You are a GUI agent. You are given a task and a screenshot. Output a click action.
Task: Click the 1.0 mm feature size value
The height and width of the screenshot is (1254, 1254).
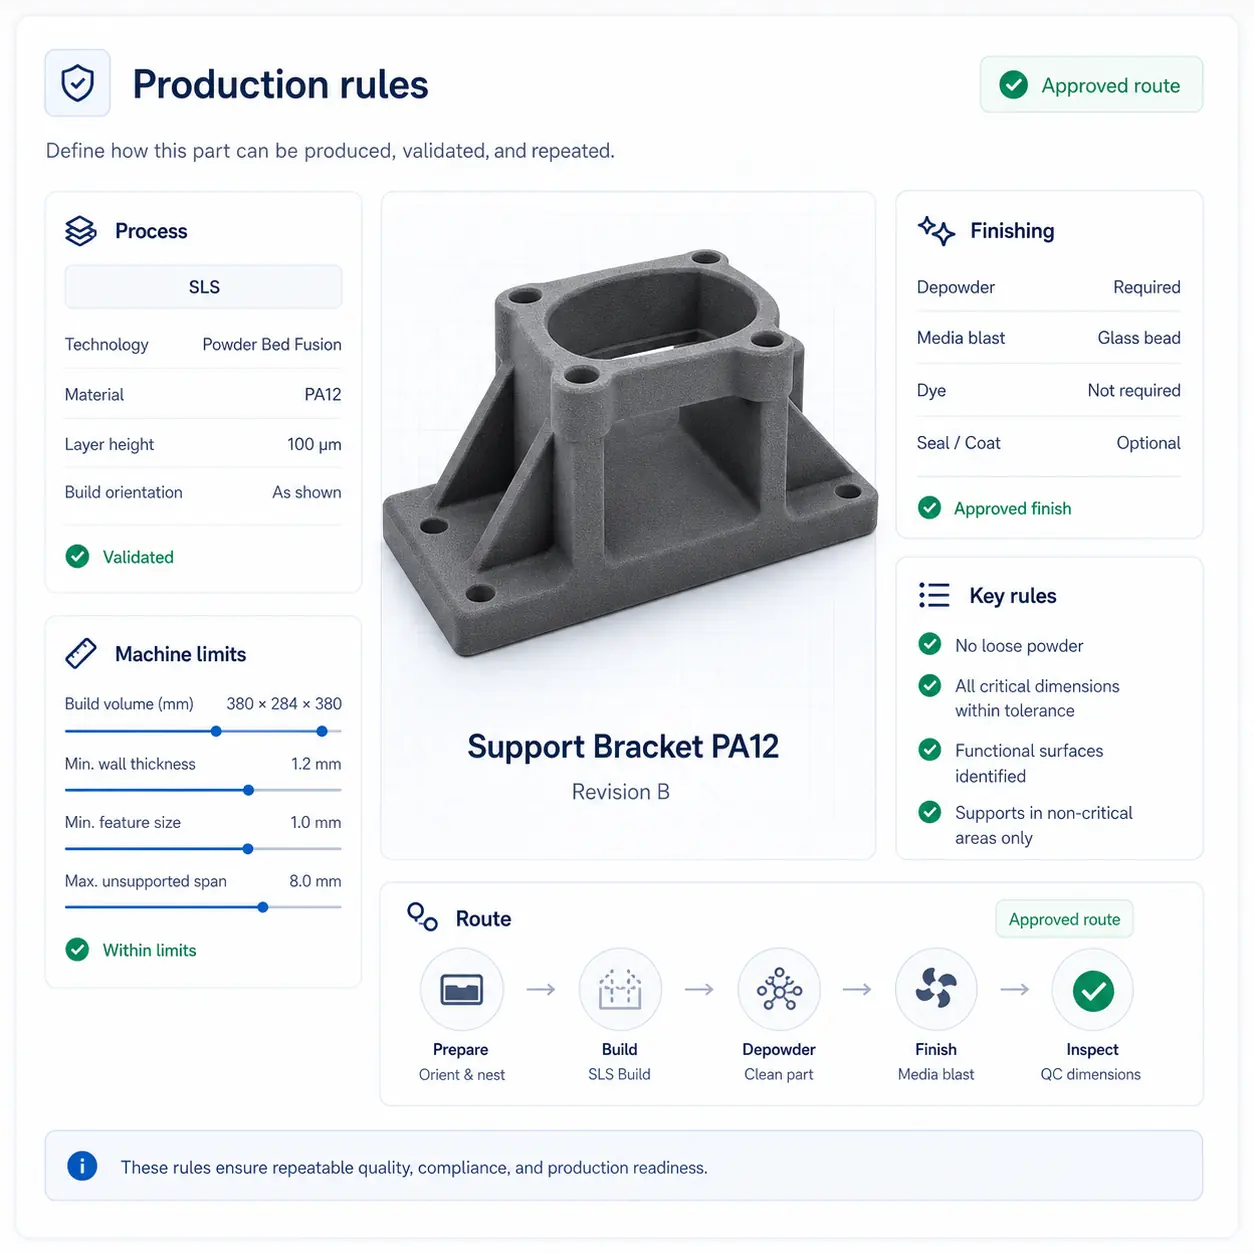[x=316, y=822]
